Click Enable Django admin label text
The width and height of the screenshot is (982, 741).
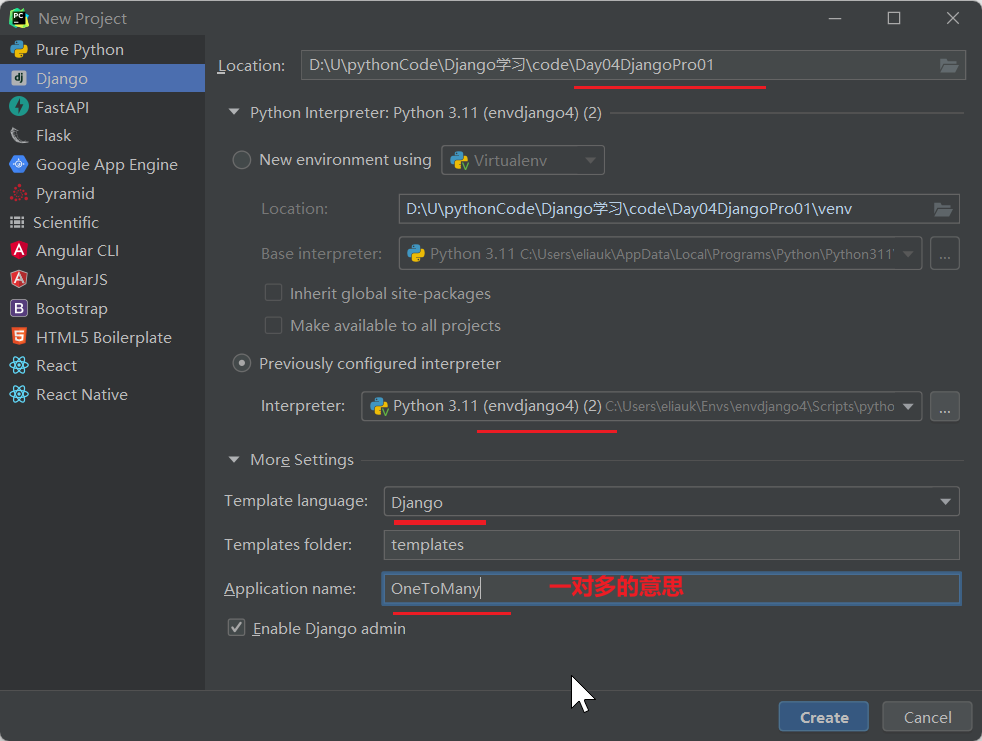[x=329, y=628]
